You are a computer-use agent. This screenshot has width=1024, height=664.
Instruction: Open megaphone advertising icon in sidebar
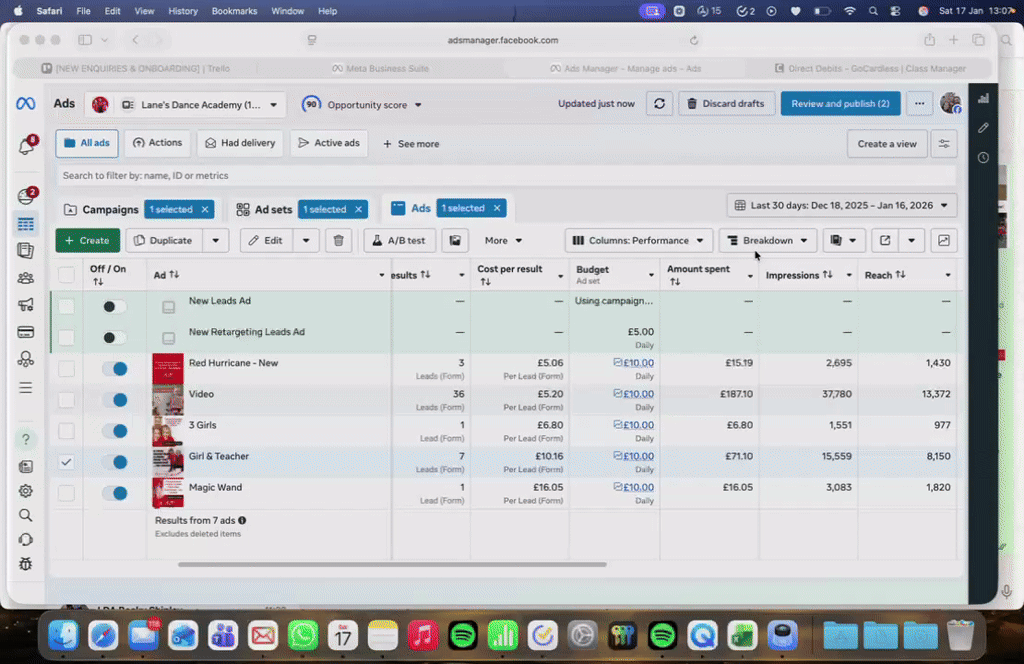click(25, 305)
